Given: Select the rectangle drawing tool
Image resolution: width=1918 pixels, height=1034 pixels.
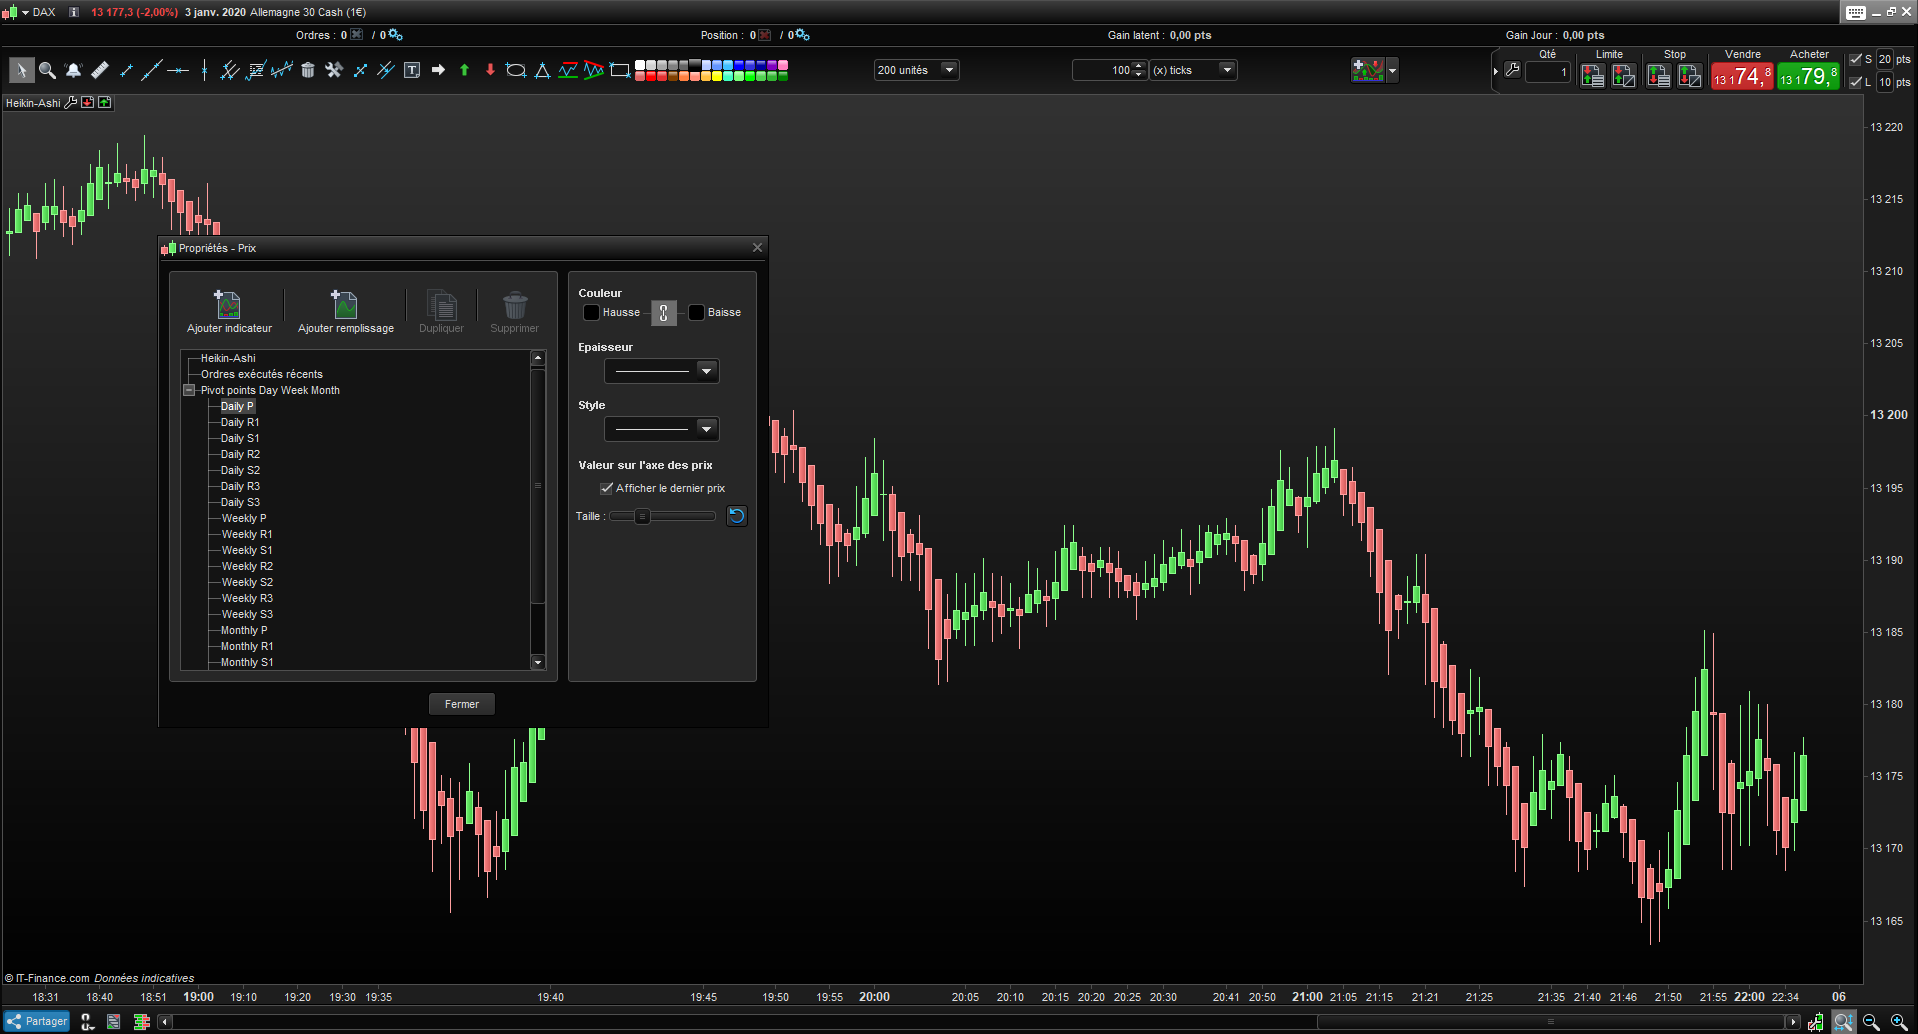Looking at the screenshot, I should [x=620, y=70].
